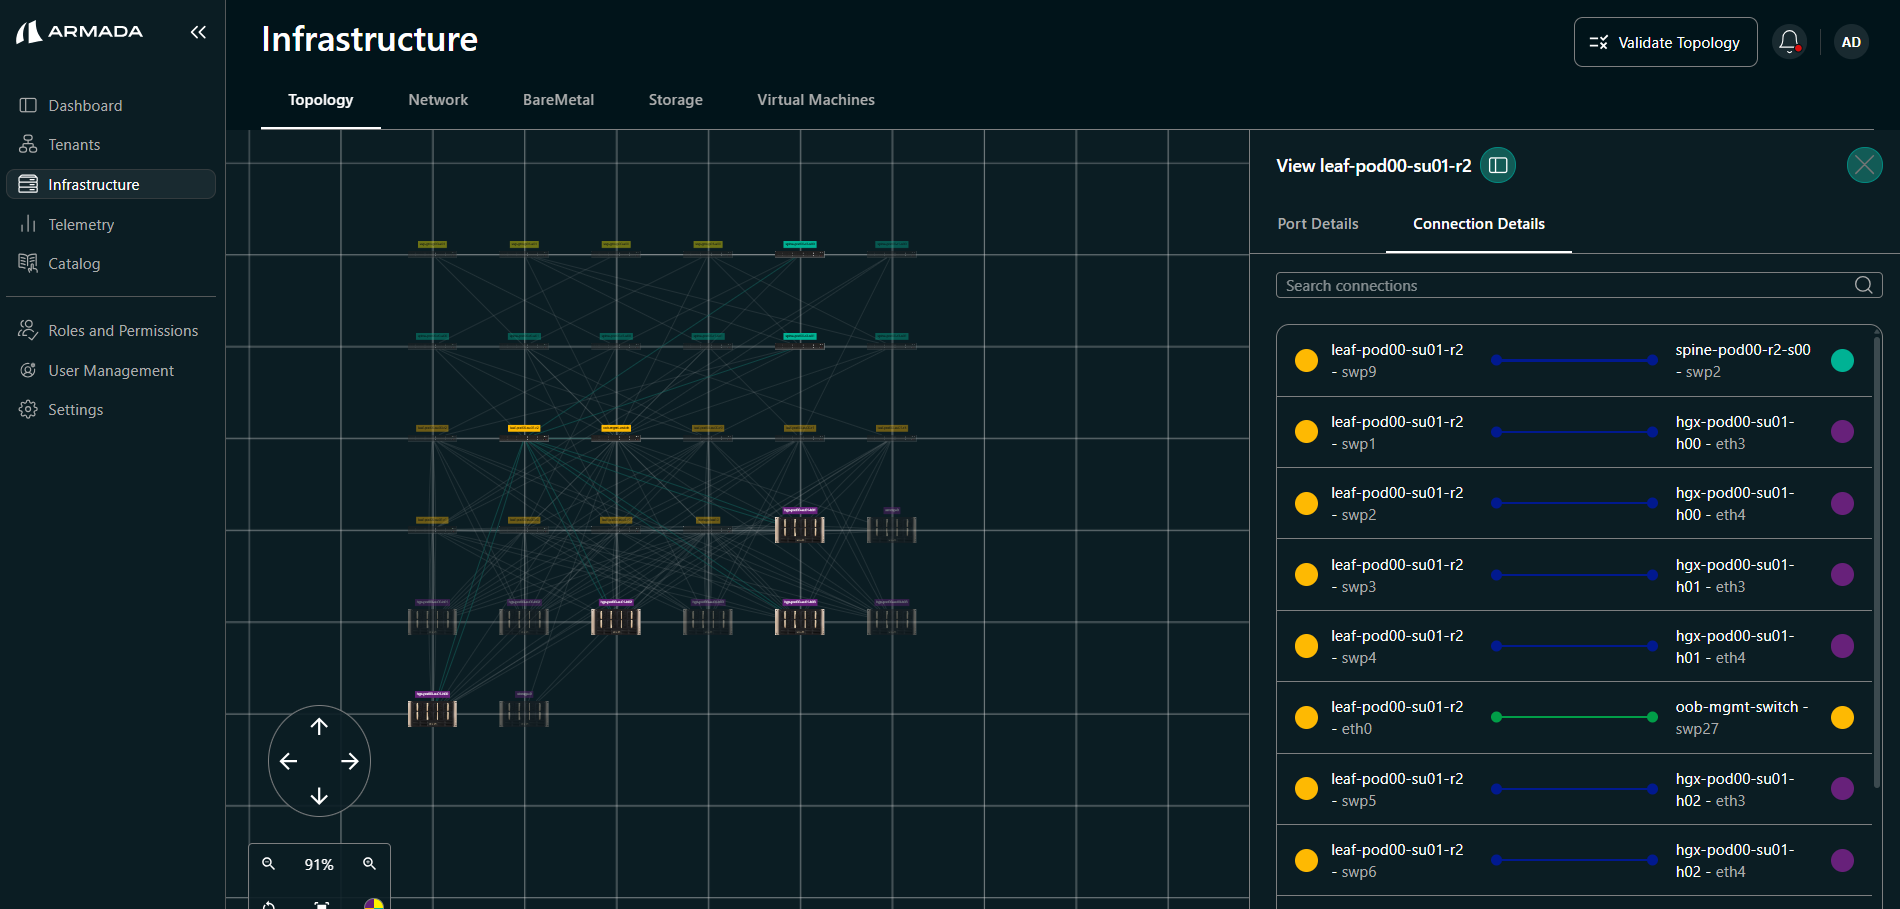Zoom in on the topology canvas
The width and height of the screenshot is (1900, 909).
(x=369, y=864)
